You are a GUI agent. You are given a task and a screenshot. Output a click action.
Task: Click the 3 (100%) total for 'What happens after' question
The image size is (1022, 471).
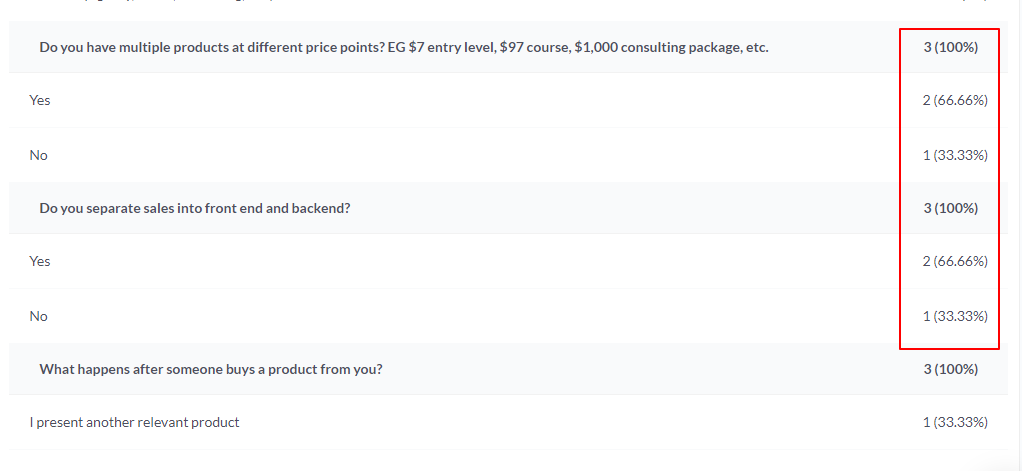pos(950,369)
